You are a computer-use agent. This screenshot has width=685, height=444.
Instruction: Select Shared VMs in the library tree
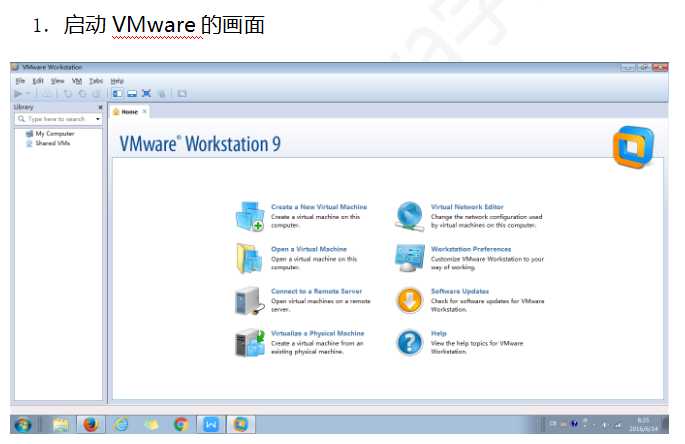52,143
